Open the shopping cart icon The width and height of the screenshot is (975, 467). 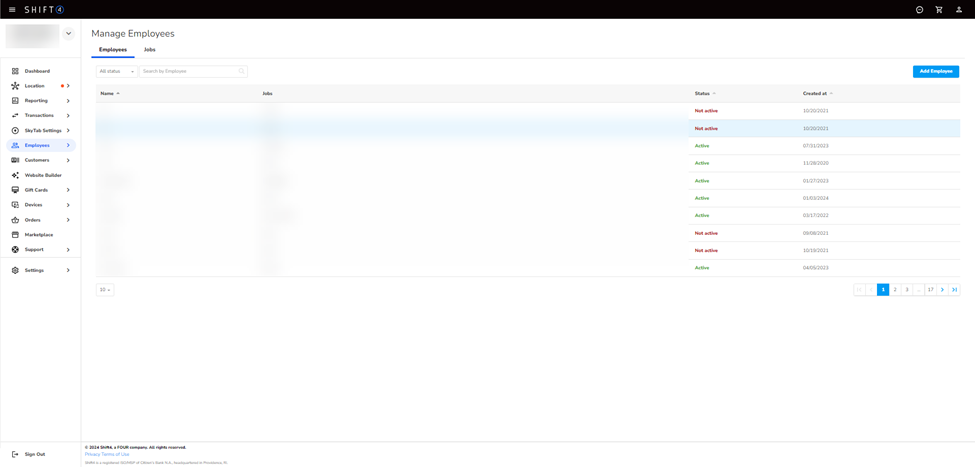coord(939,9)
